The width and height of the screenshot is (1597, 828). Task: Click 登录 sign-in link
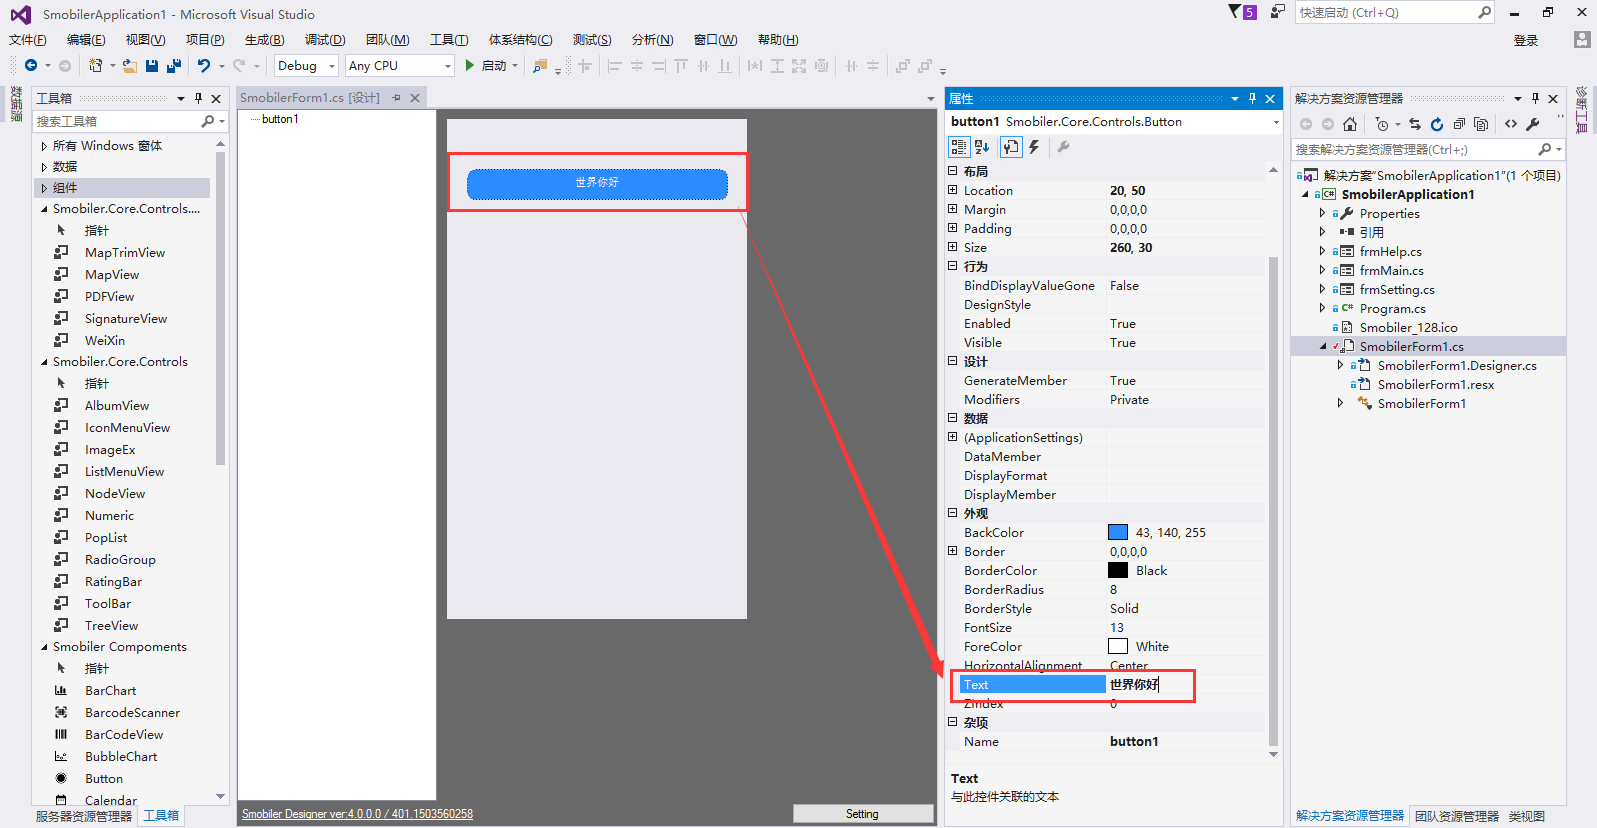(x=1526, y=41)
